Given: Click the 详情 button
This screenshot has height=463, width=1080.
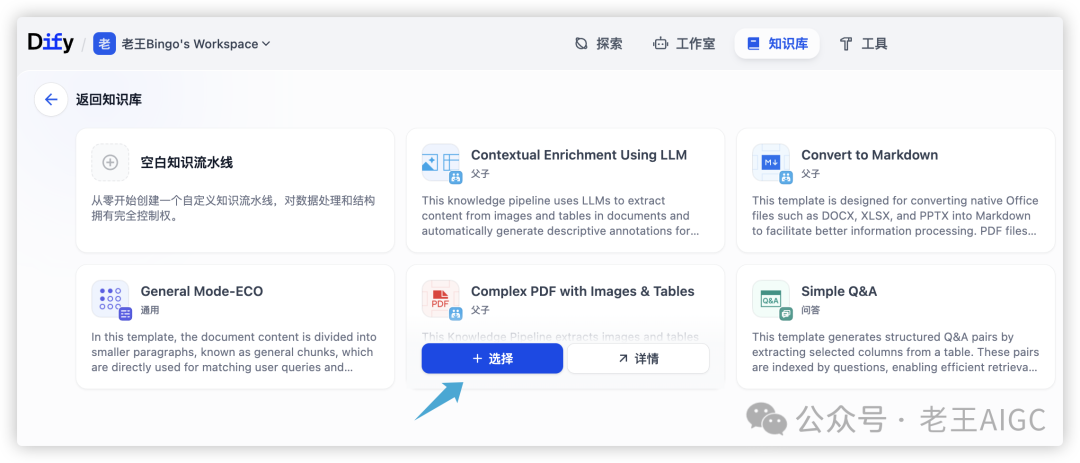Looking at the screenshot, I should (638, 358).
